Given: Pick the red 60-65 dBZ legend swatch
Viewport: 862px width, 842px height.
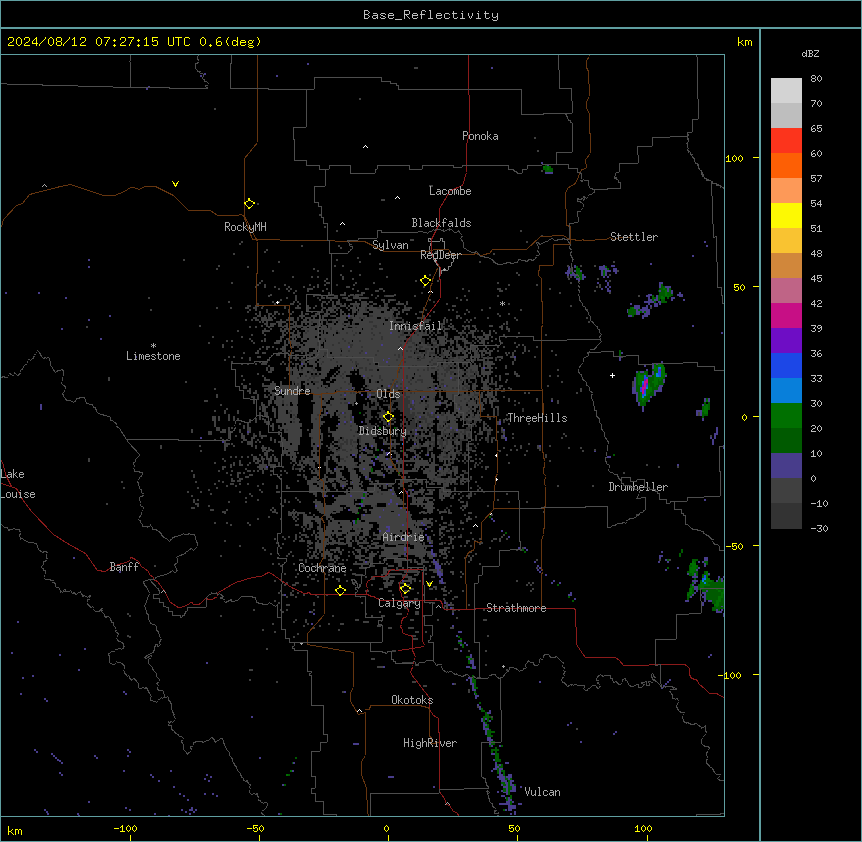Looking at the screenshot, I should 786,141.
